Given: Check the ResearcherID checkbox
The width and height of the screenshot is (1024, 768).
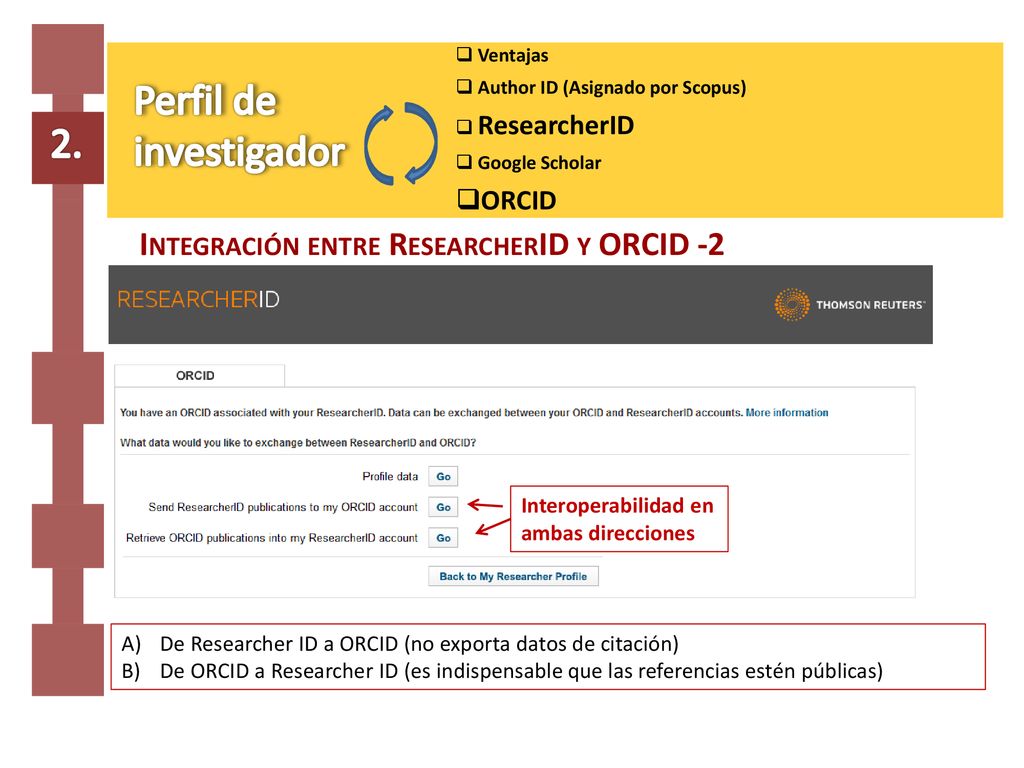Looking at the screenshot, I should 464,126.
